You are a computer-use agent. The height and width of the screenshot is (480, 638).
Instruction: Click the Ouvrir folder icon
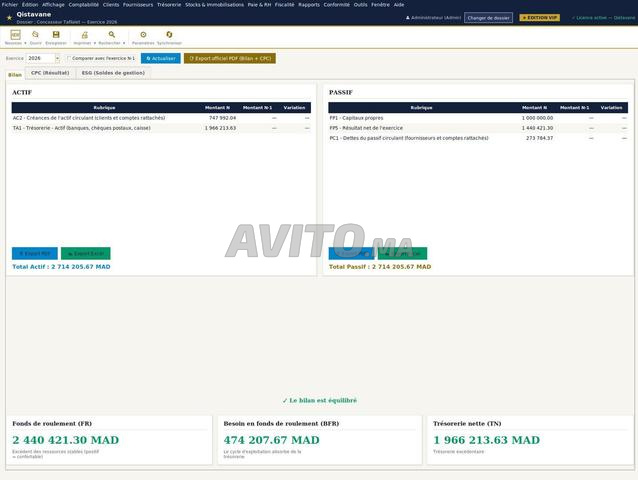coord(35,35)
